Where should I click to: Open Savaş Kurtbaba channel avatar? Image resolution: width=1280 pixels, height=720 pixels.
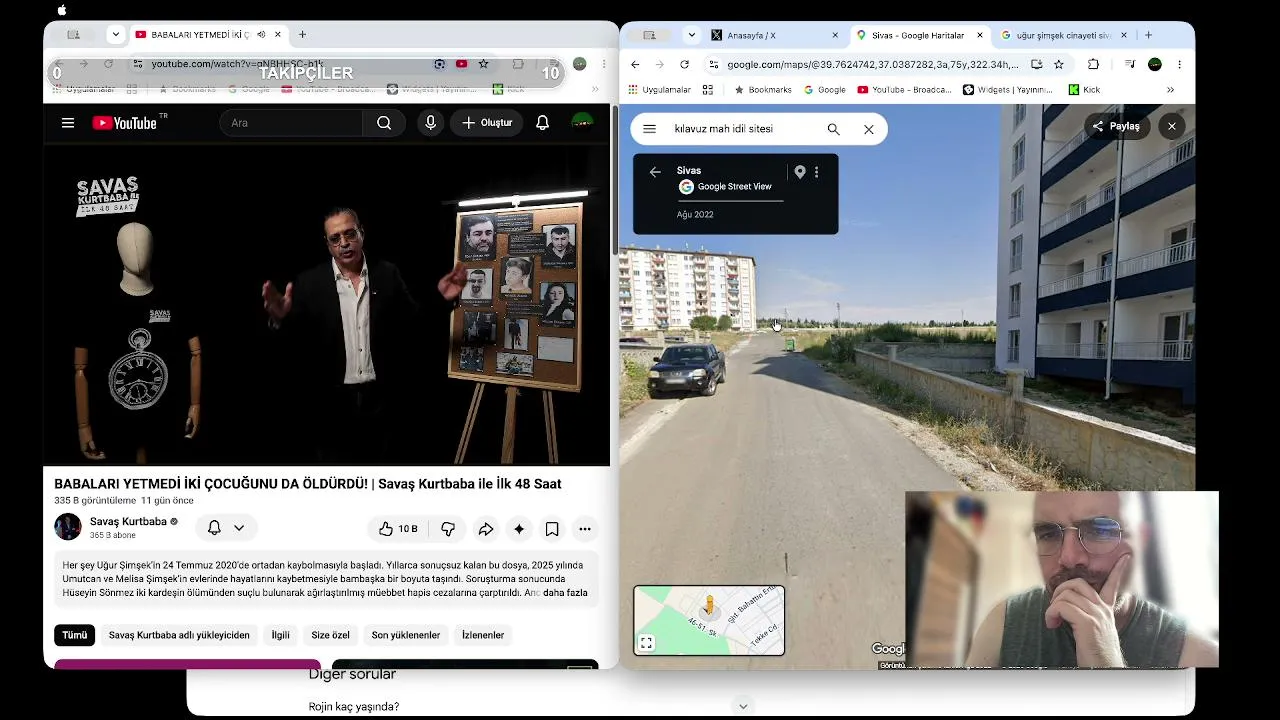click(x=68, y=527)
